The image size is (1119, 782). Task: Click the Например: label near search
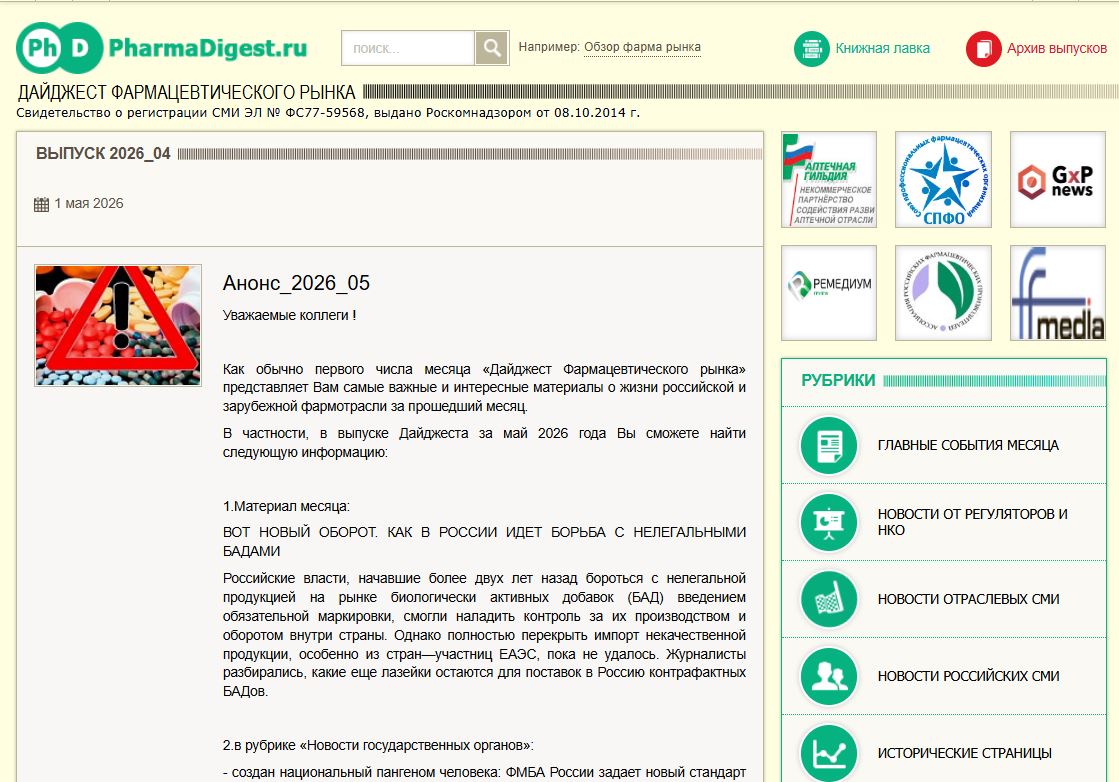(x=549, y=47)
